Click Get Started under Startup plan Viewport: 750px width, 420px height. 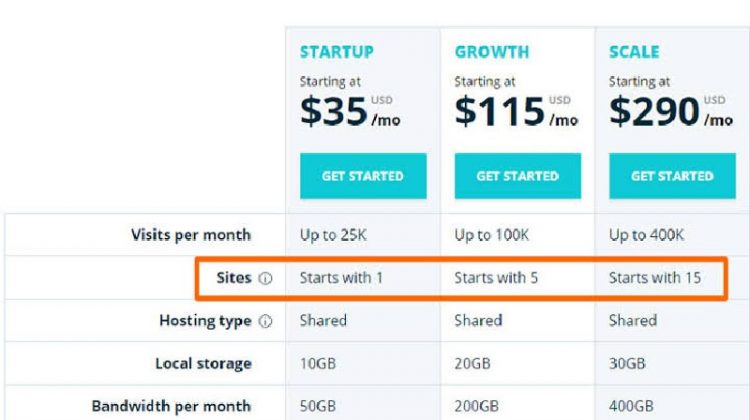pyautogui.click(x=363, y=176)
